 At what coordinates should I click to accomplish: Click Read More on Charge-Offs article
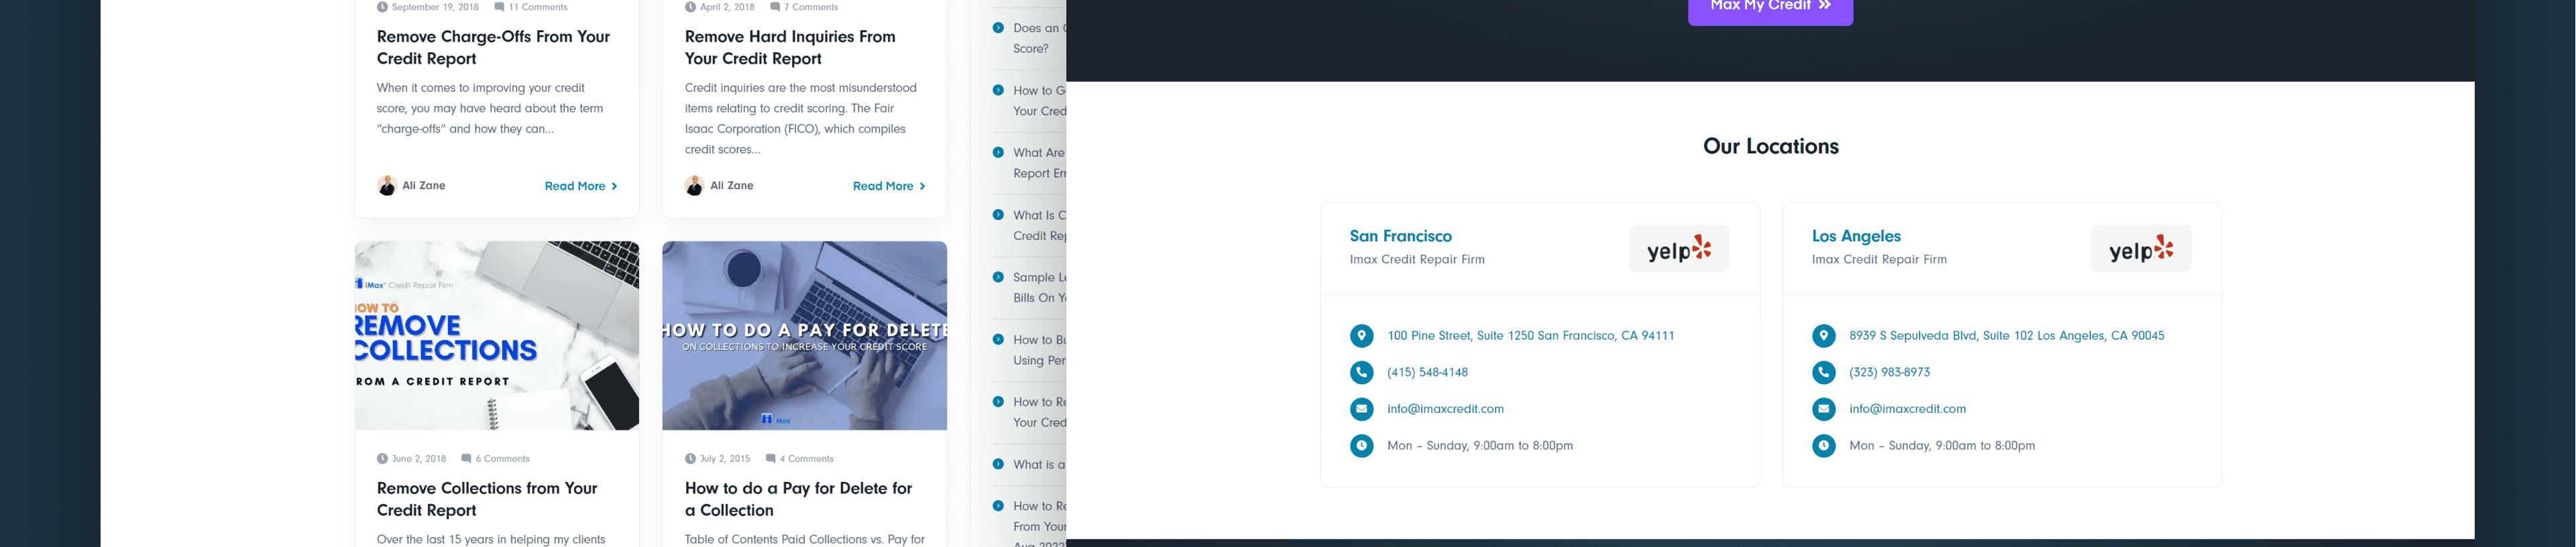(581, 186)
